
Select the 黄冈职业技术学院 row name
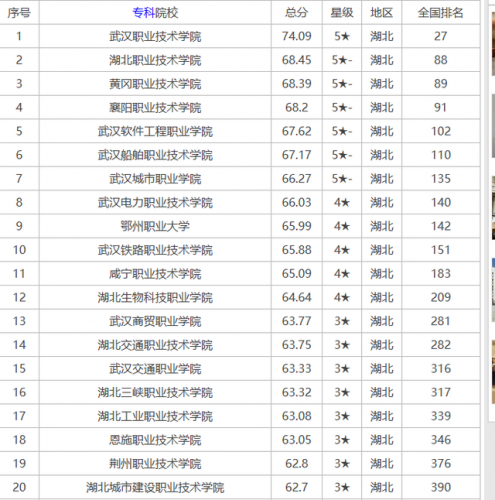(155, 84)
